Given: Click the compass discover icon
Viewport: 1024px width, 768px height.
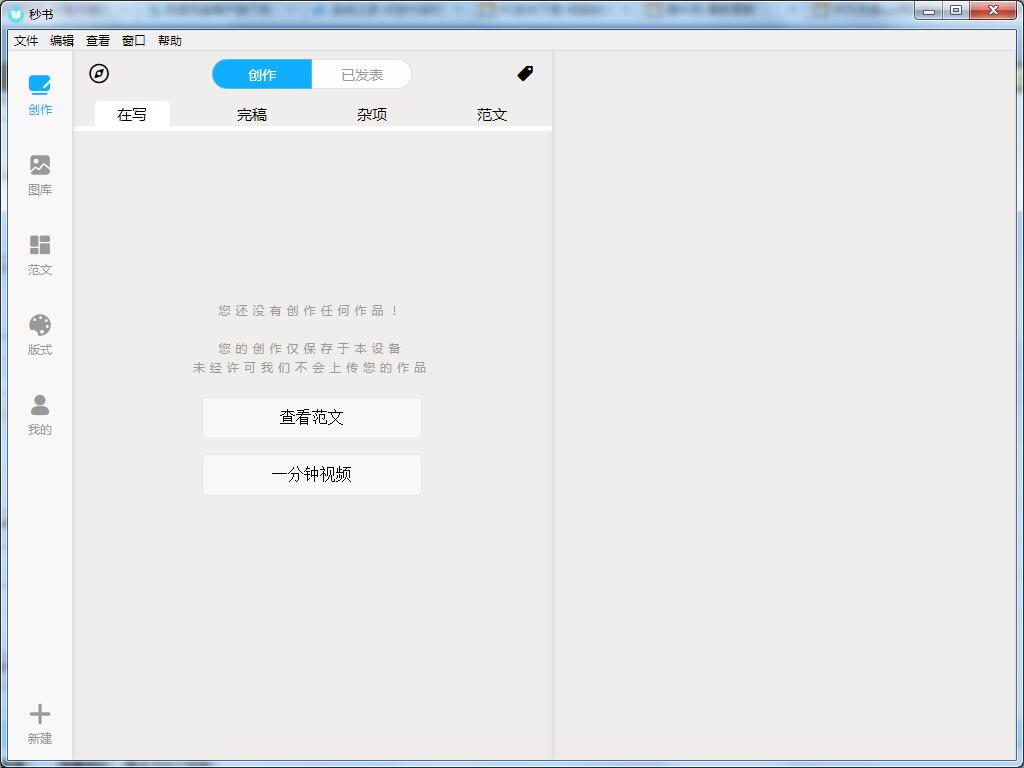Looking at the screenshot, I should [99, 74].
